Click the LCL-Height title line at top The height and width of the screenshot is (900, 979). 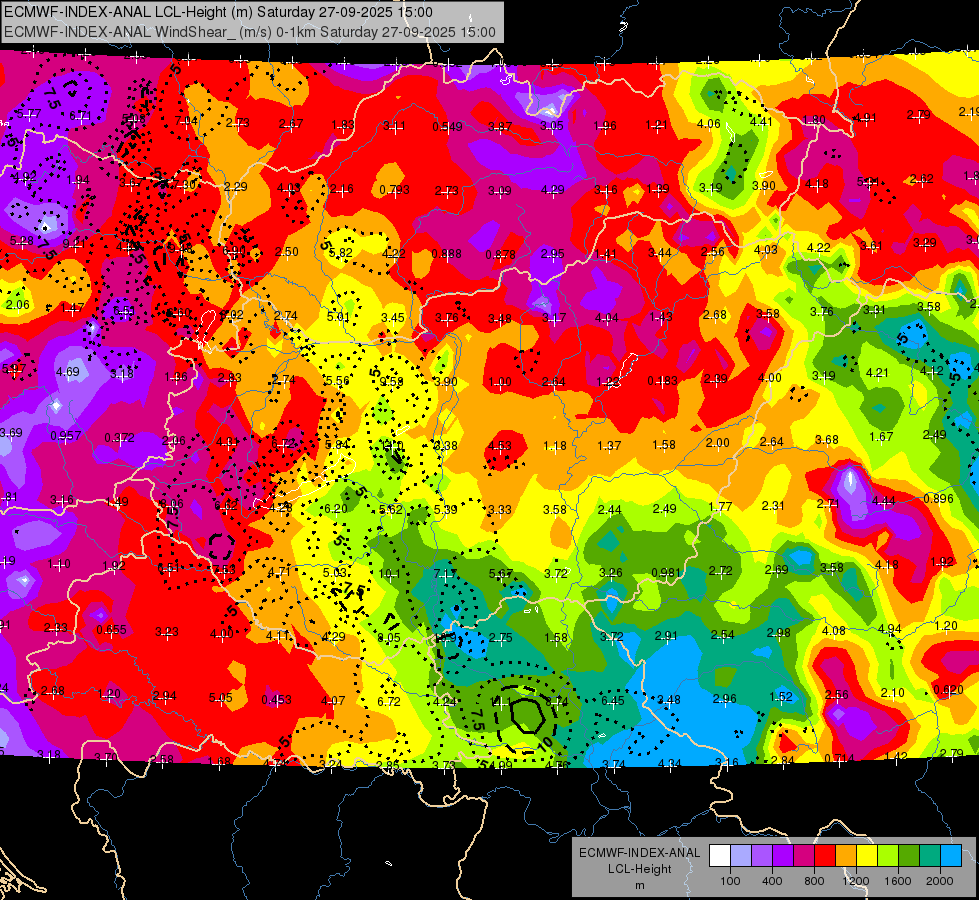pos(219,12)
